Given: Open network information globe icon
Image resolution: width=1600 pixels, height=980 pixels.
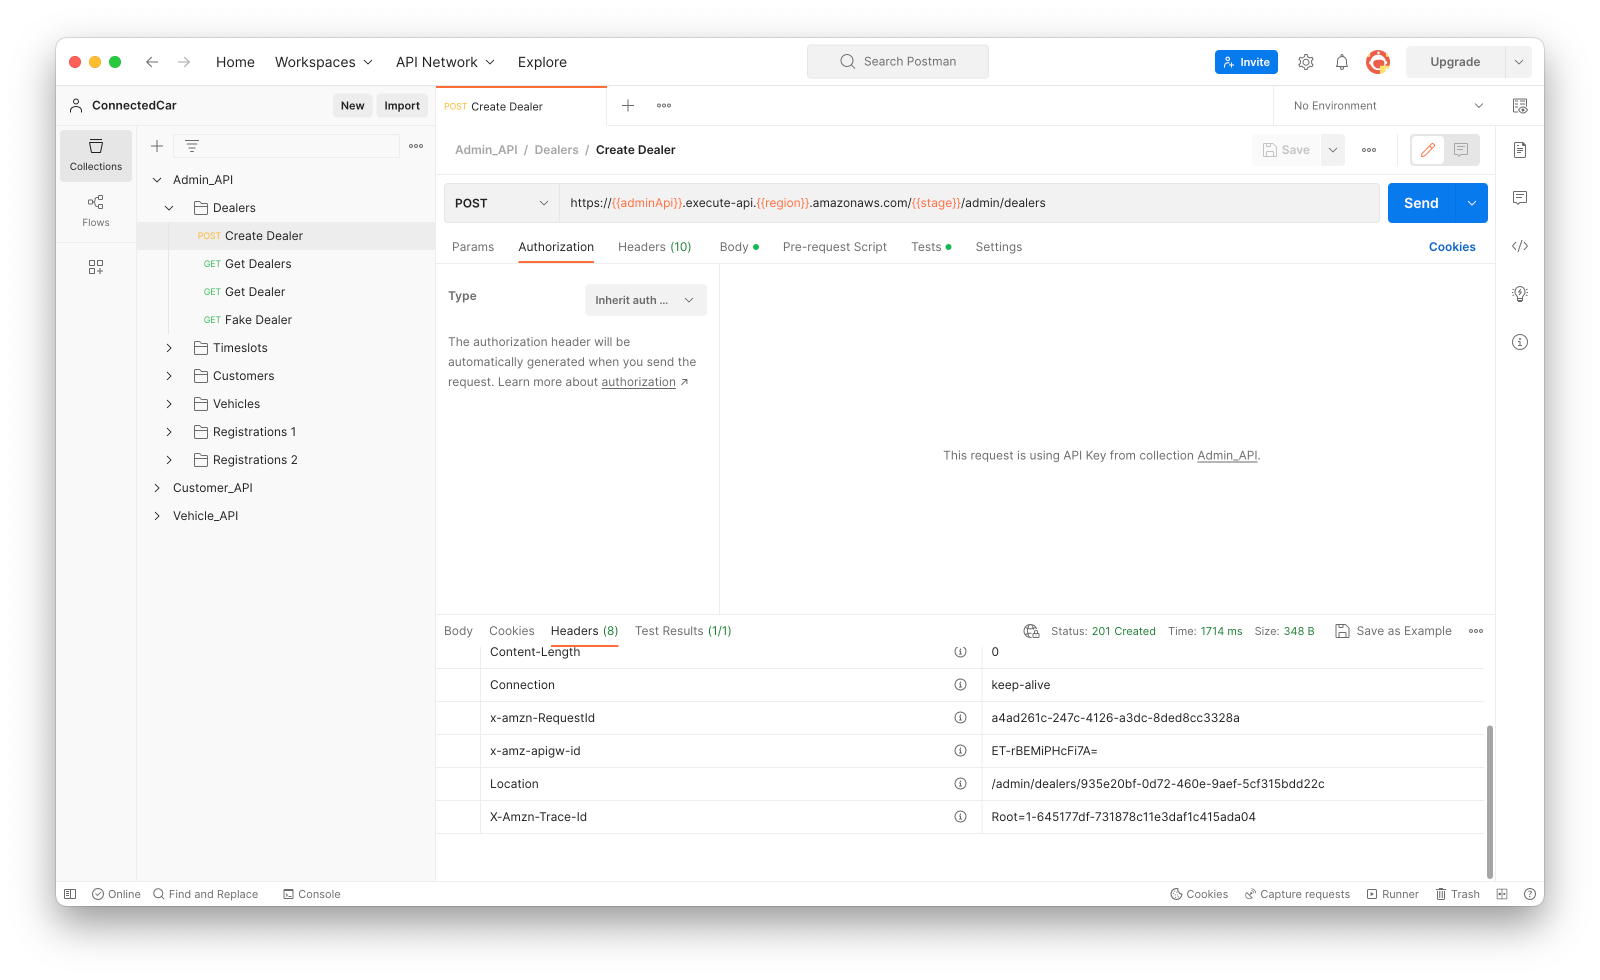Looking at the screenshot, I should click(x=1031, y=631).
